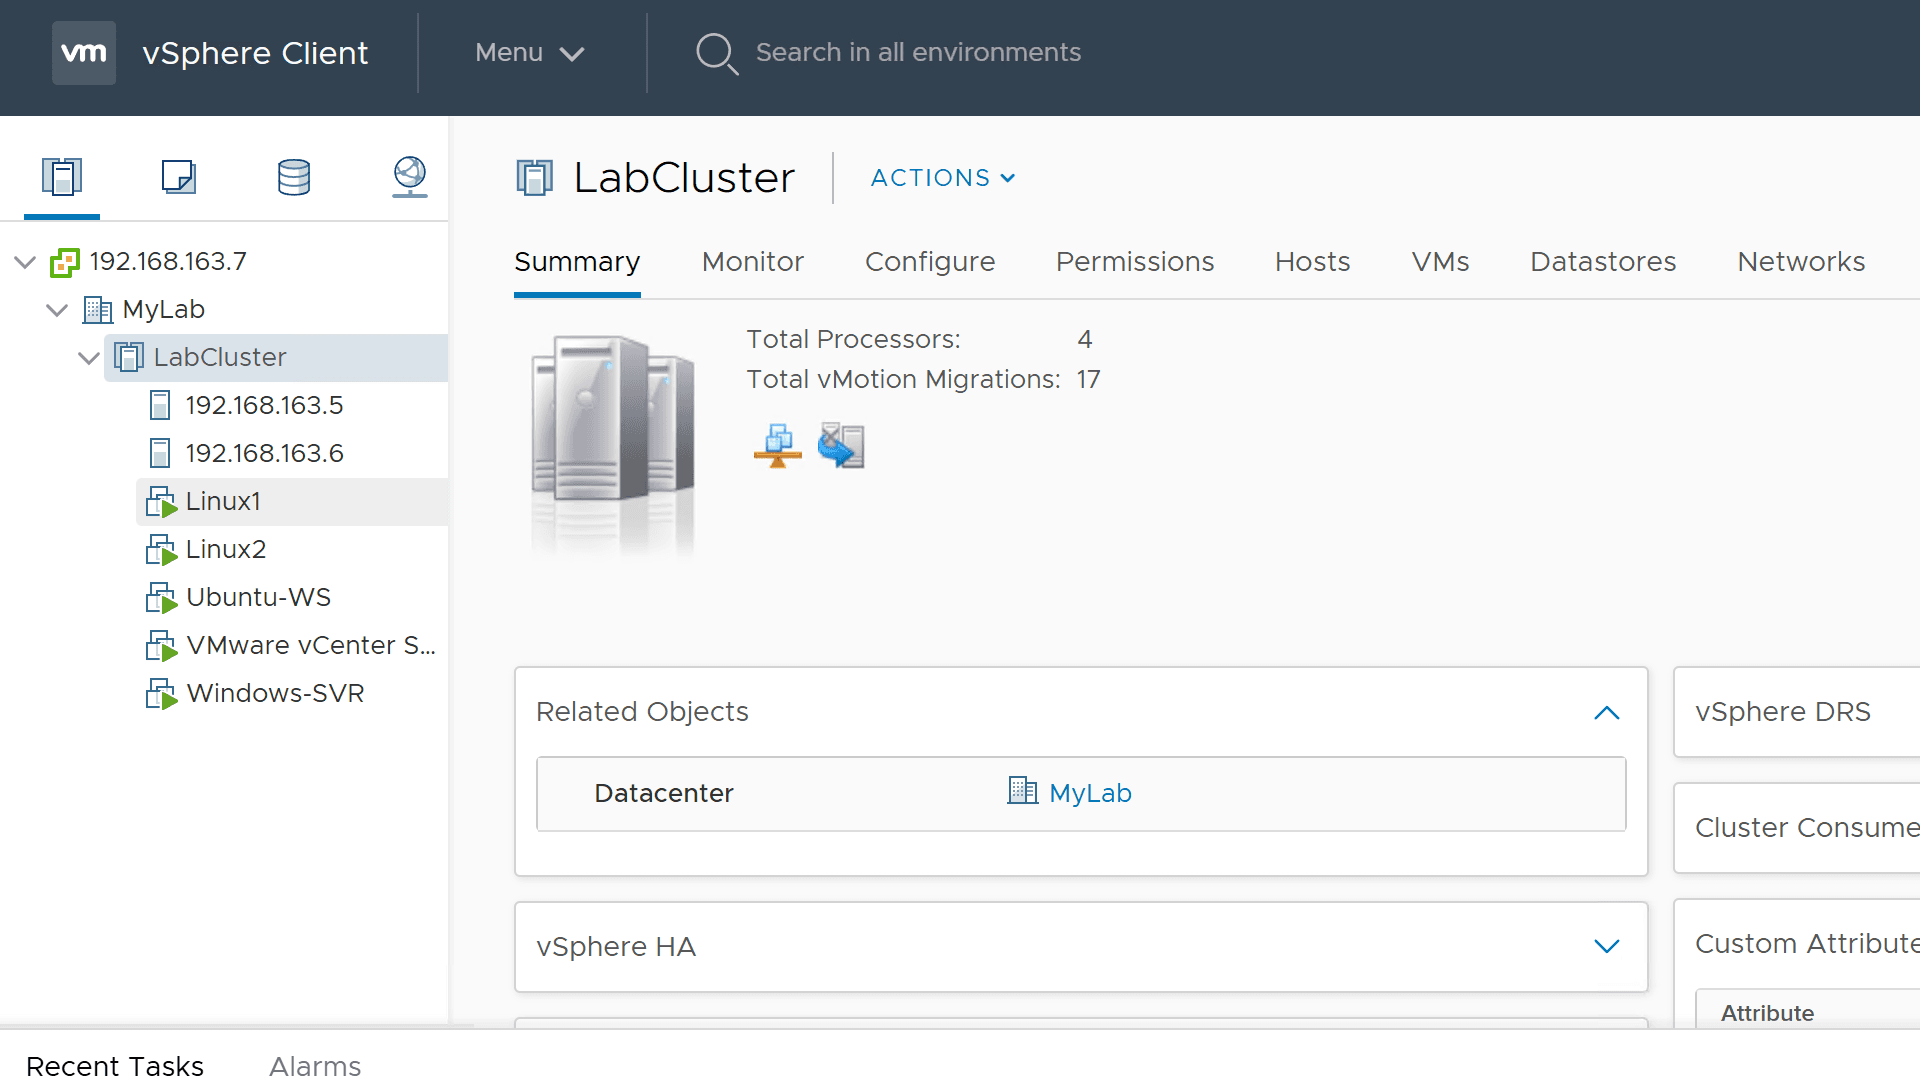Select Linux2 in the inventory tree
This screenshot has width=1920, height=1080.
tap(226, 550)
